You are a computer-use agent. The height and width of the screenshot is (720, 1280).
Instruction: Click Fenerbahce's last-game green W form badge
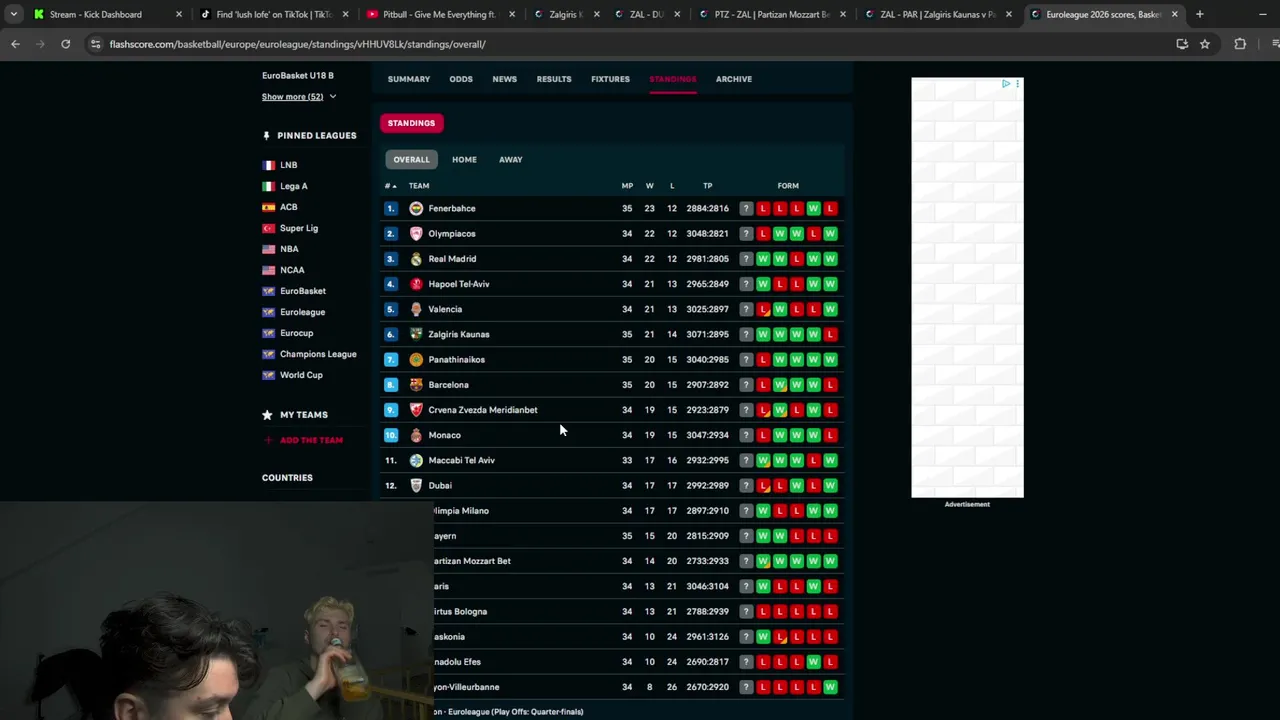813,208
